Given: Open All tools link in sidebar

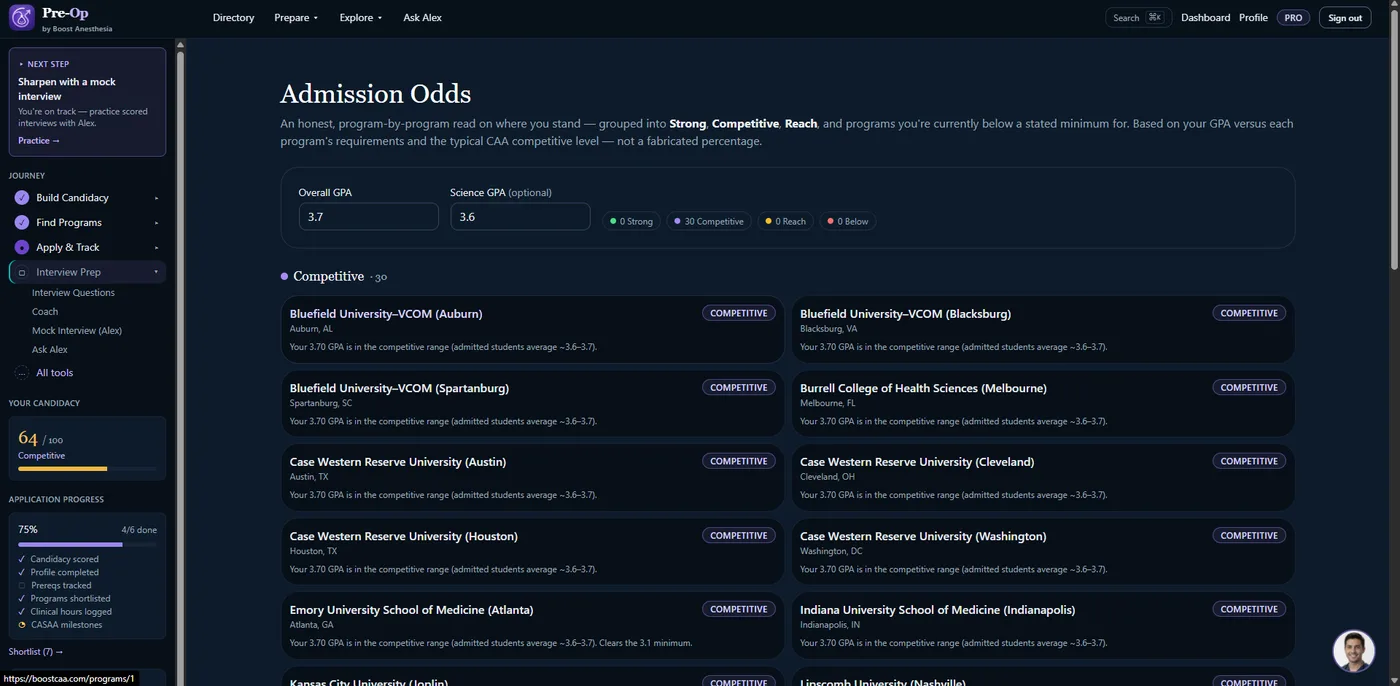Looking at the screenshot, I should [x=54, y=373].
